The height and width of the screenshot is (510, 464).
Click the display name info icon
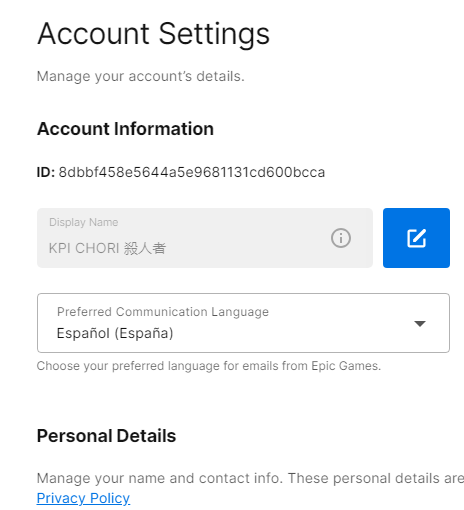click(x=341, y=238)
